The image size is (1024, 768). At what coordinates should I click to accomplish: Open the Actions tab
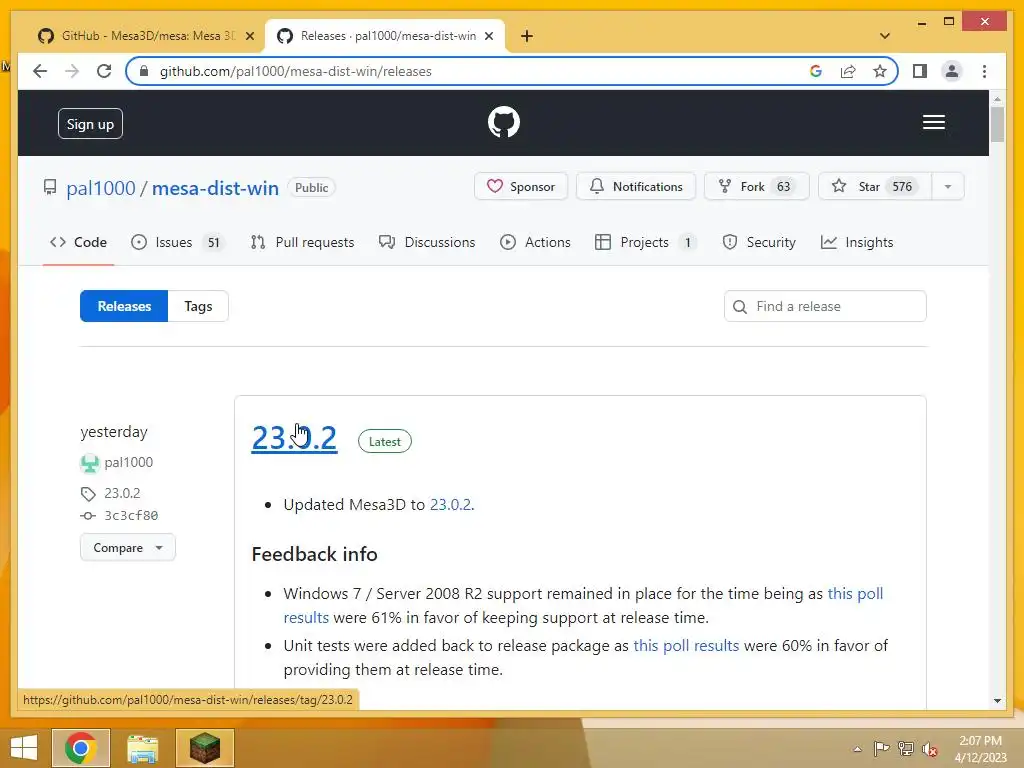pos(535,242)
